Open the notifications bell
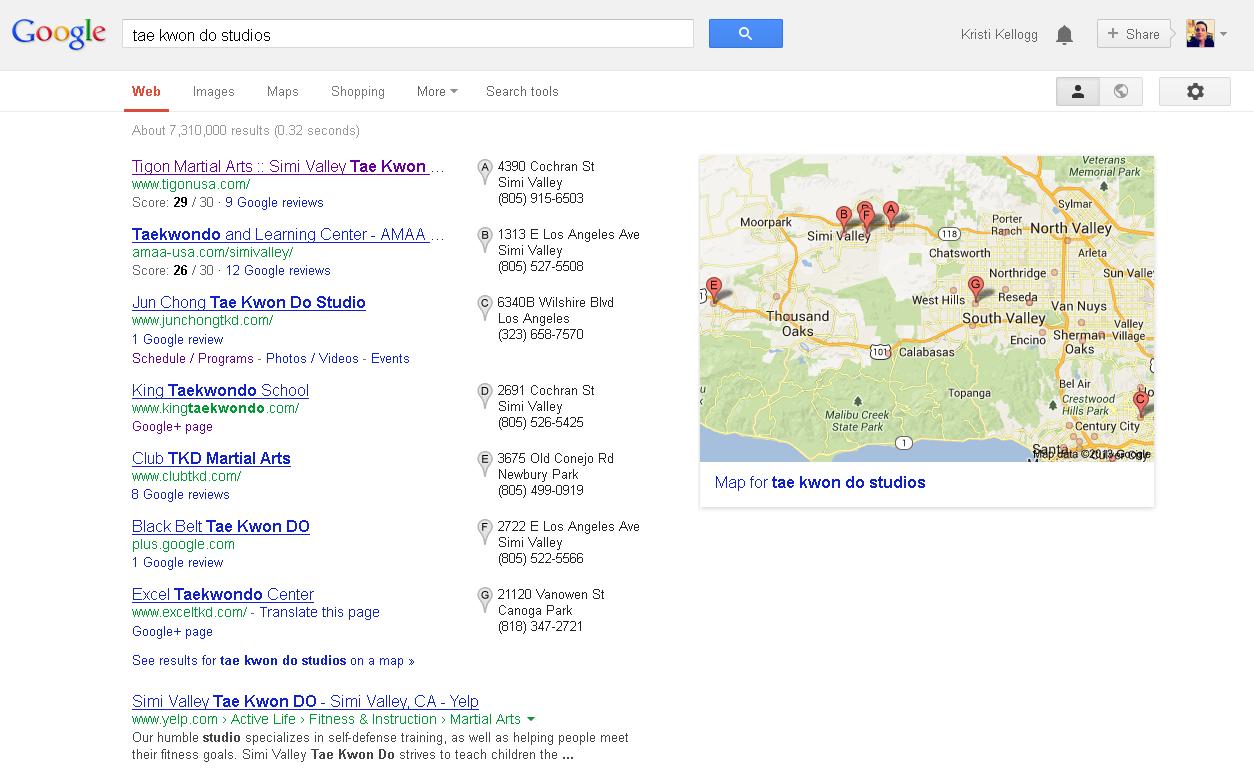This screenshot has height=780, width=1254. (1064, 35)
